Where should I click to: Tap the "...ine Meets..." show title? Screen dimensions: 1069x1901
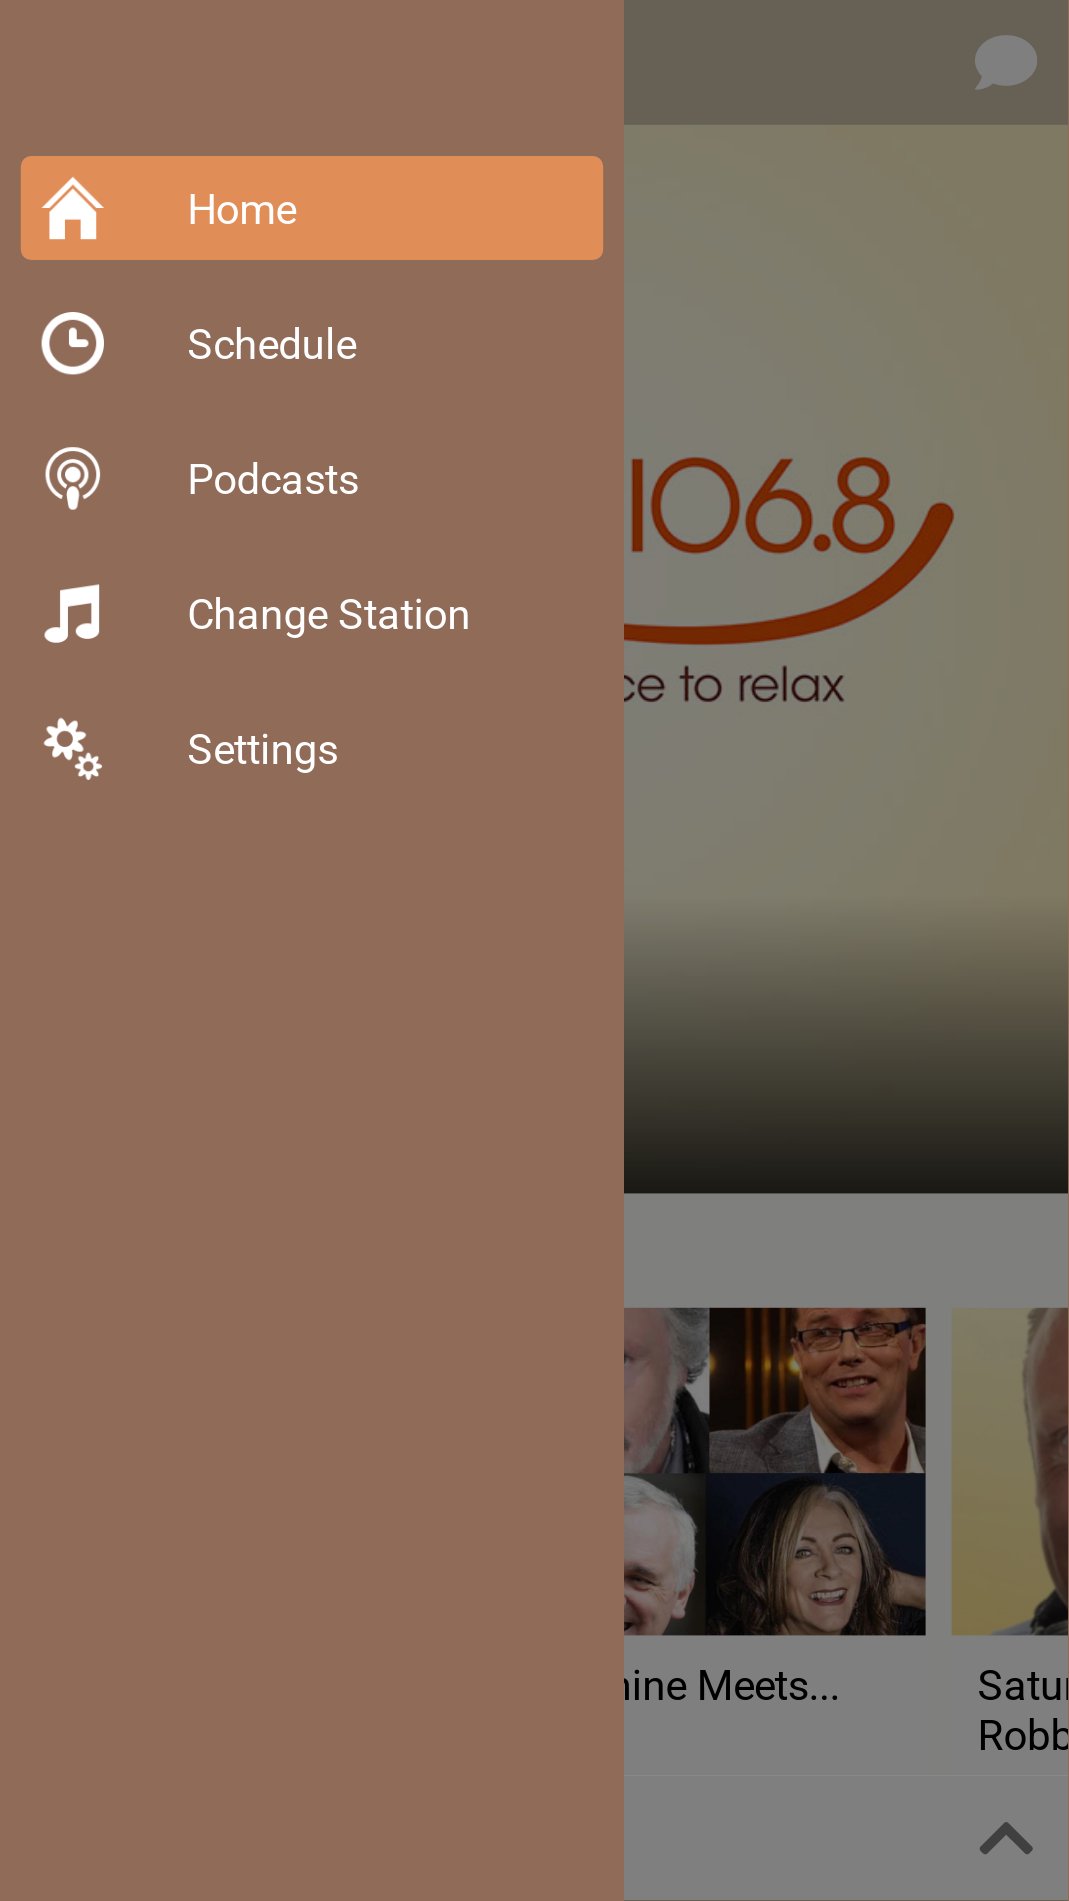click(x=732, y=1686)
